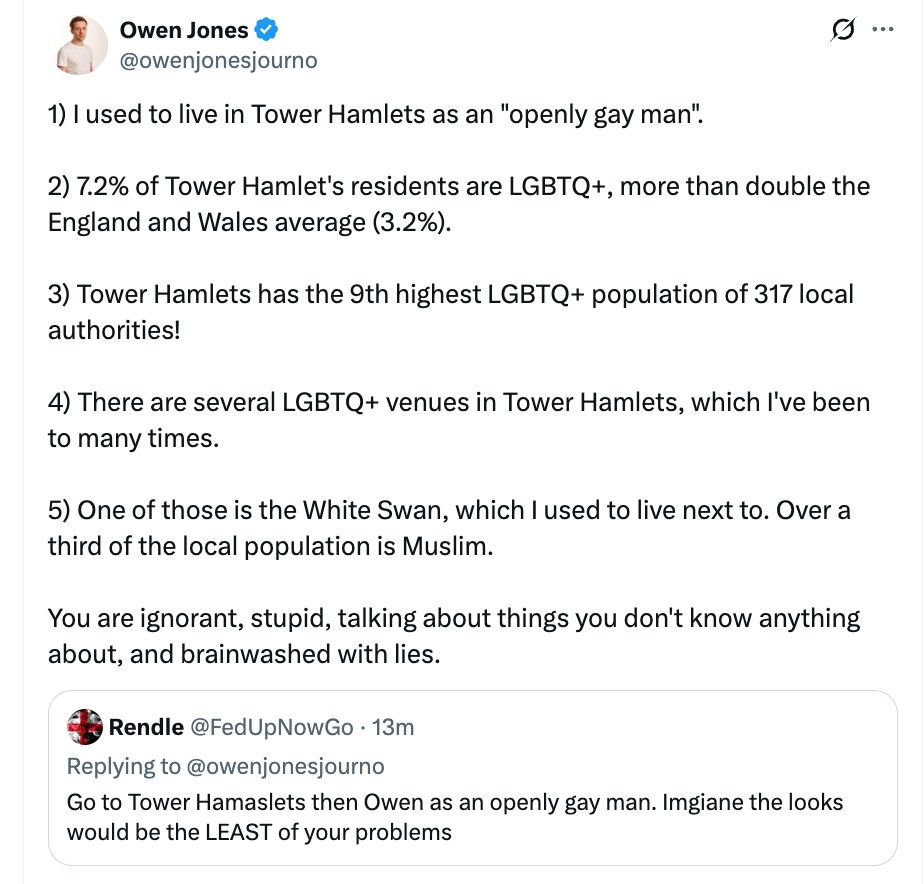Click Owen Jones's blue verified badge

coord(263,30)
